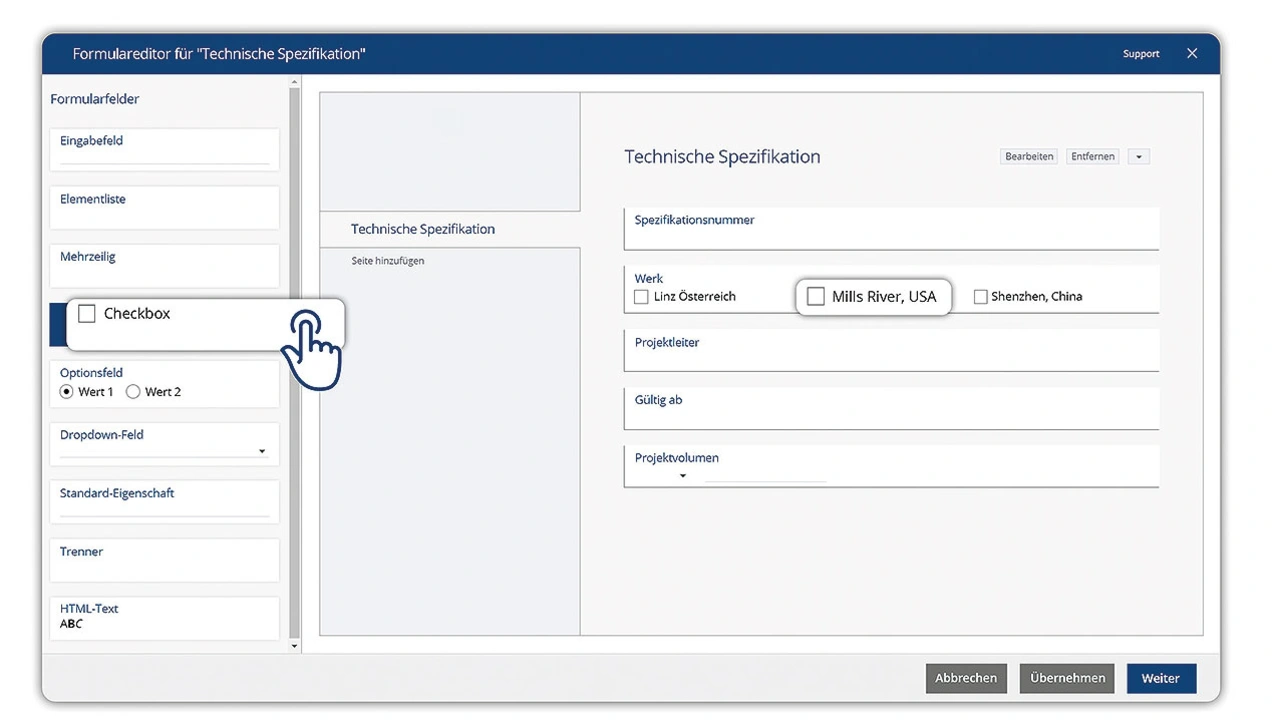The image size is (1280, 723).
Task: Choose the Wert 2 radio option
Action: point(133,392)
